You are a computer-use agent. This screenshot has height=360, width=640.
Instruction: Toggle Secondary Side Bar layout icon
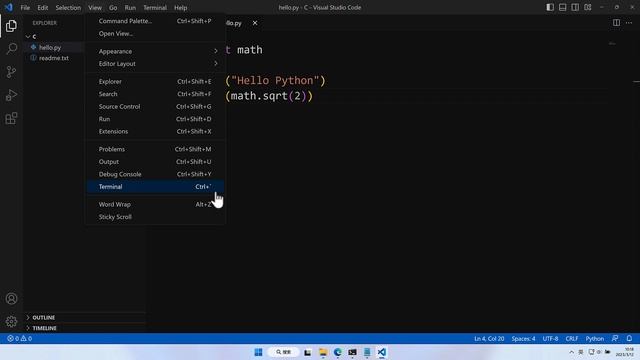575,7
